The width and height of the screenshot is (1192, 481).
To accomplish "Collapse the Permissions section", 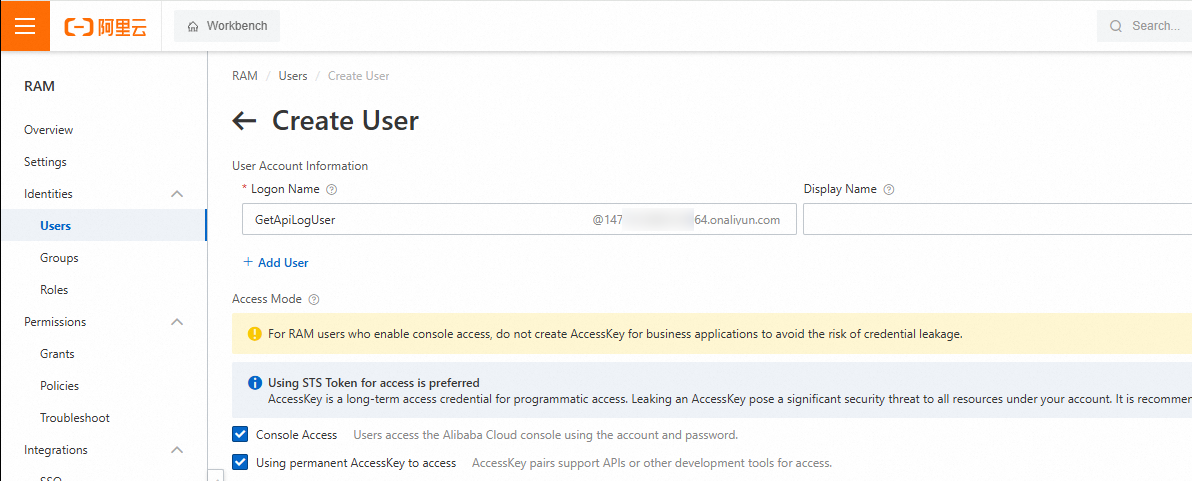I will (x=177, y=322).
